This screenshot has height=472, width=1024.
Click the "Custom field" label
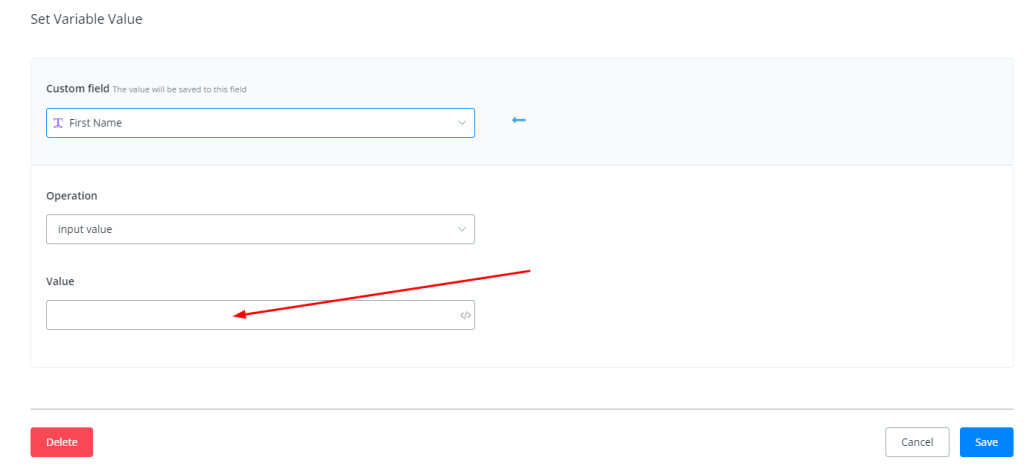[77, 89]
